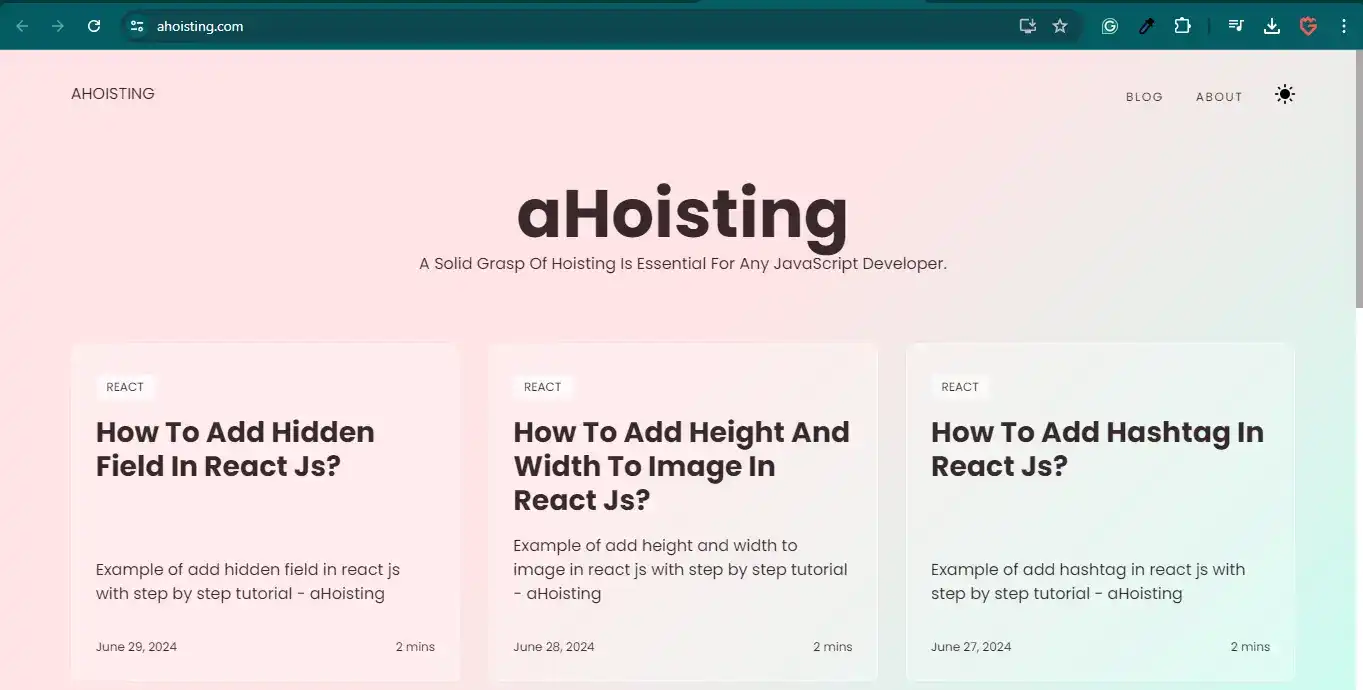
Task: Open "How To Add Hidden Field" article
Action: click(x=235, y=449)
